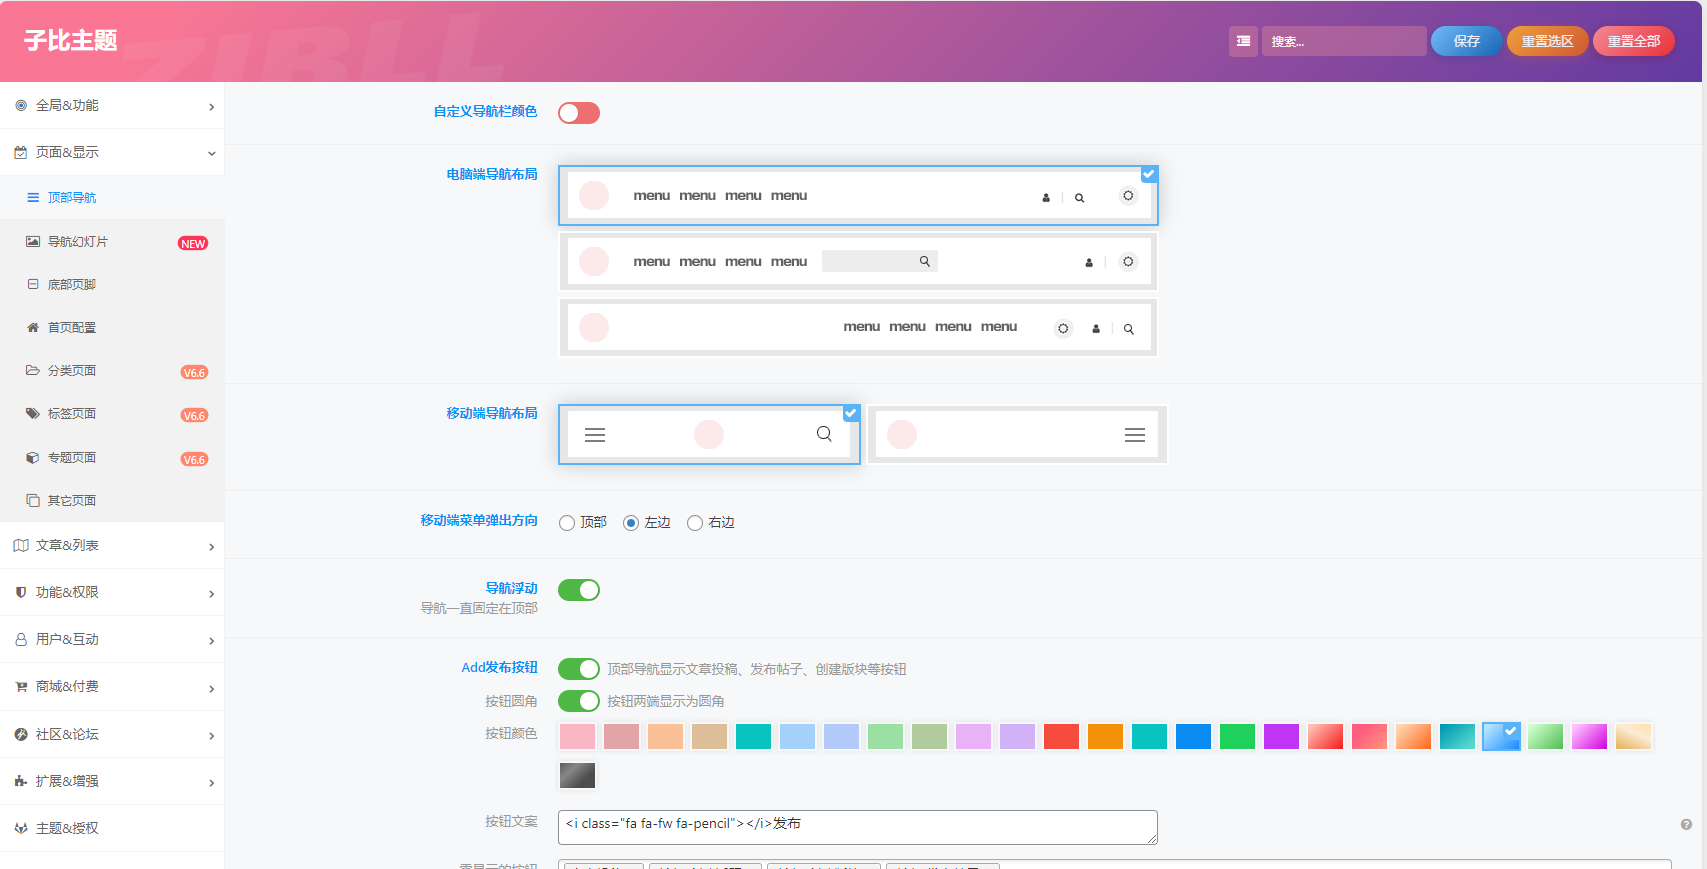
Task: Collapse the 页面&显示 section
Action: (x=112, y=153)
